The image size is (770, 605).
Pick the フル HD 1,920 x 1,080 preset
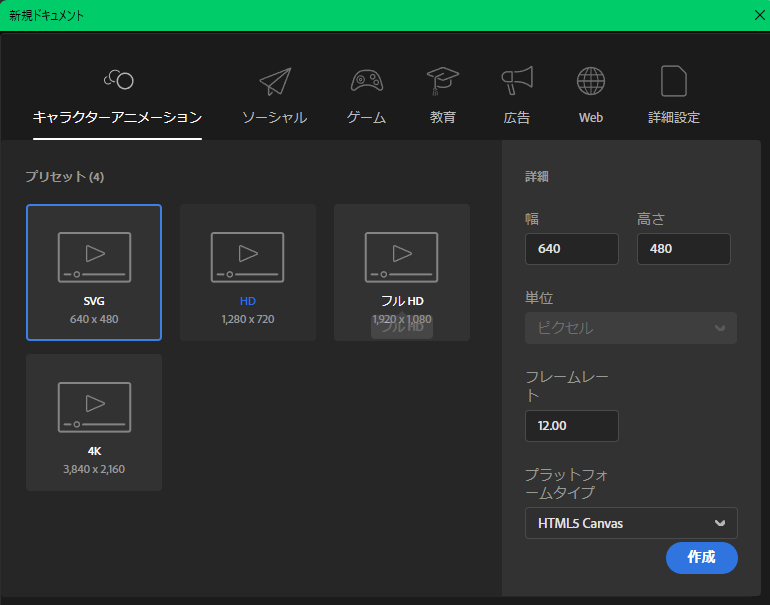coord(402,272)
